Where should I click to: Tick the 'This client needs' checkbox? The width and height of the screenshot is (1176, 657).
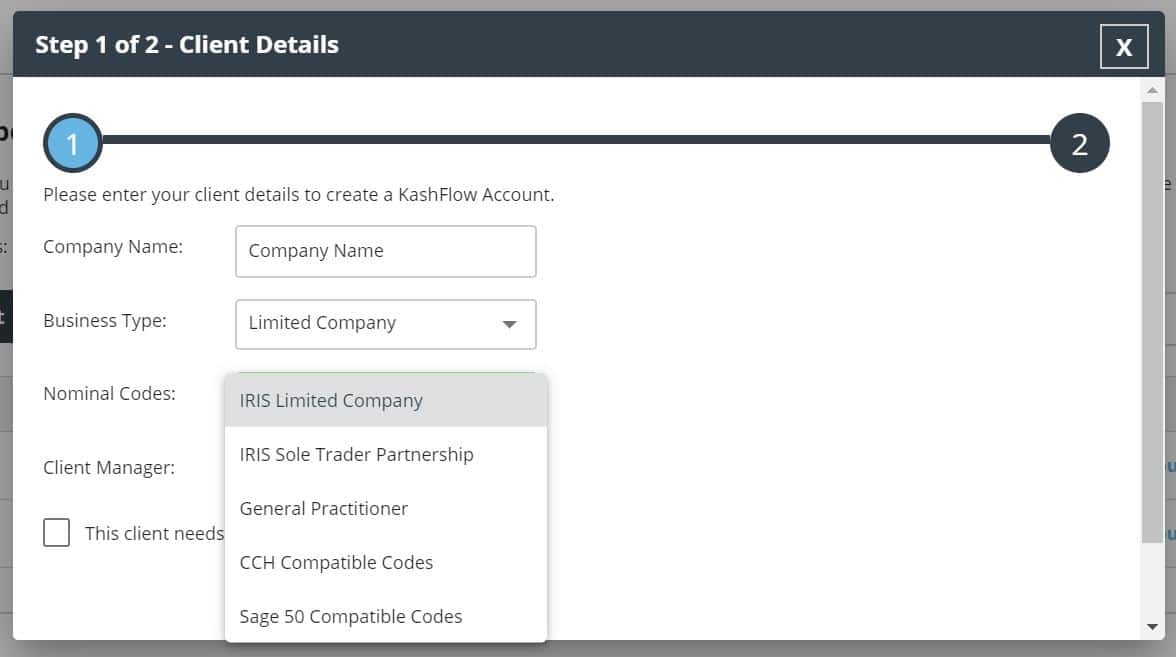pyautogui.click(x=57, y=532)
